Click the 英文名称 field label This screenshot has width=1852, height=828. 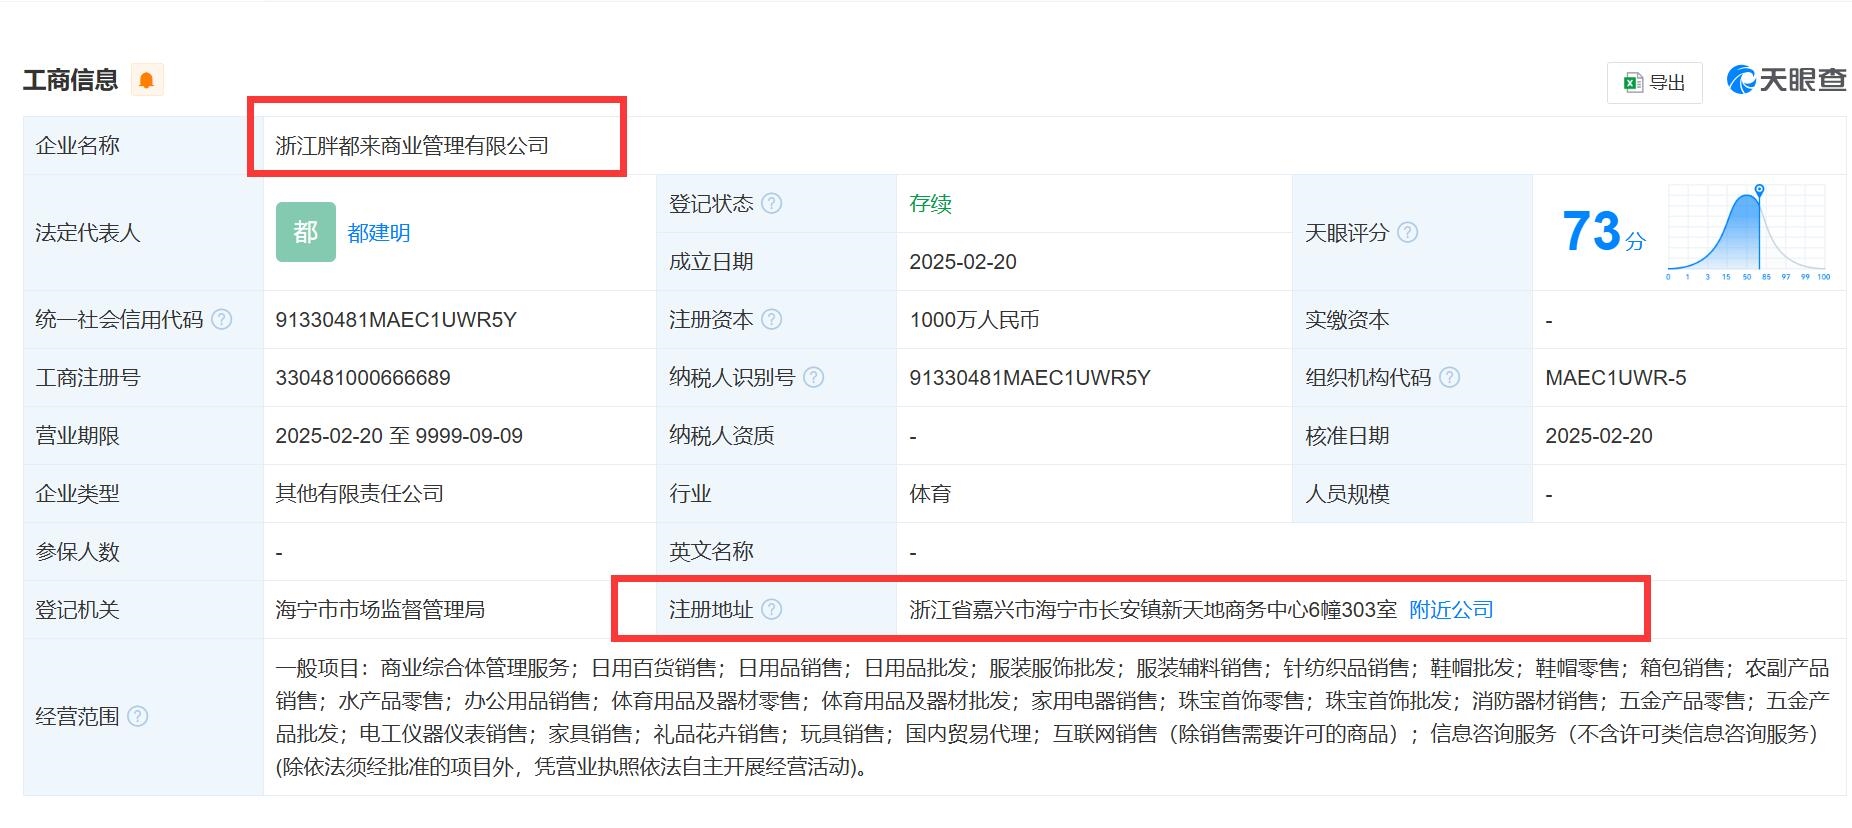coord(711,552)
